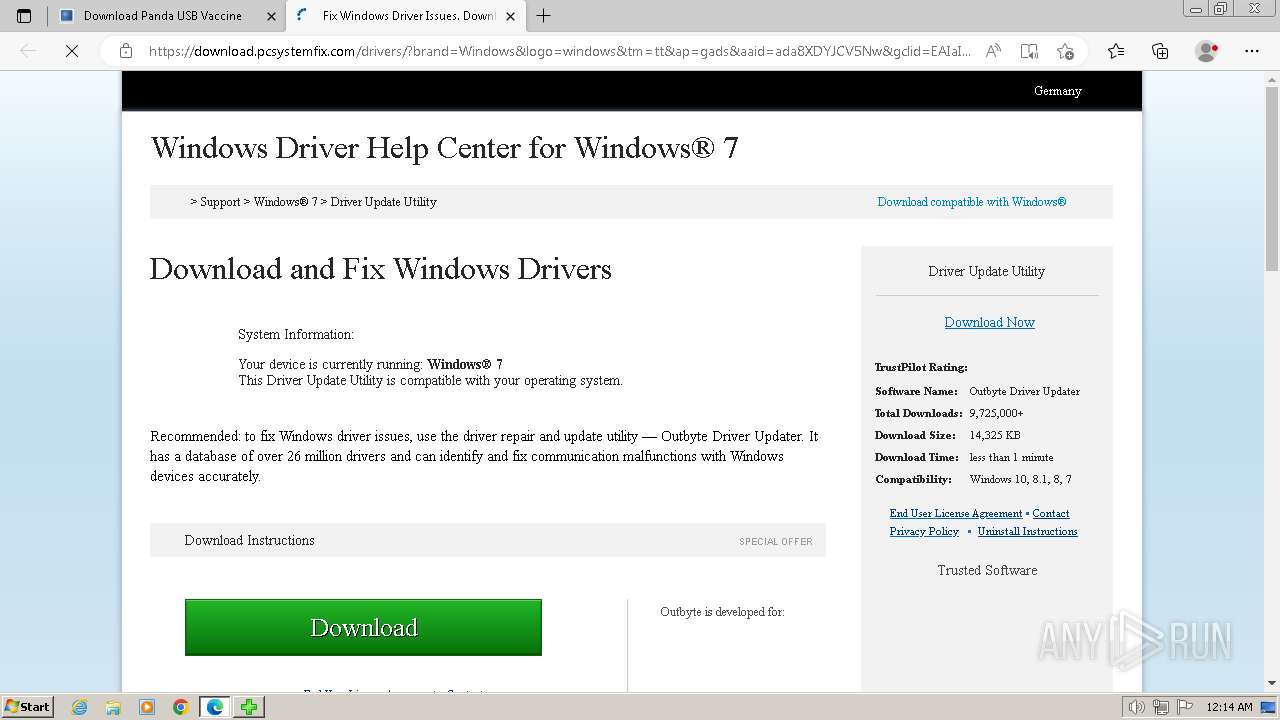The image size is (1280, 720).
Task: Open the Favorites list
Action: (x=1116, y=51)
